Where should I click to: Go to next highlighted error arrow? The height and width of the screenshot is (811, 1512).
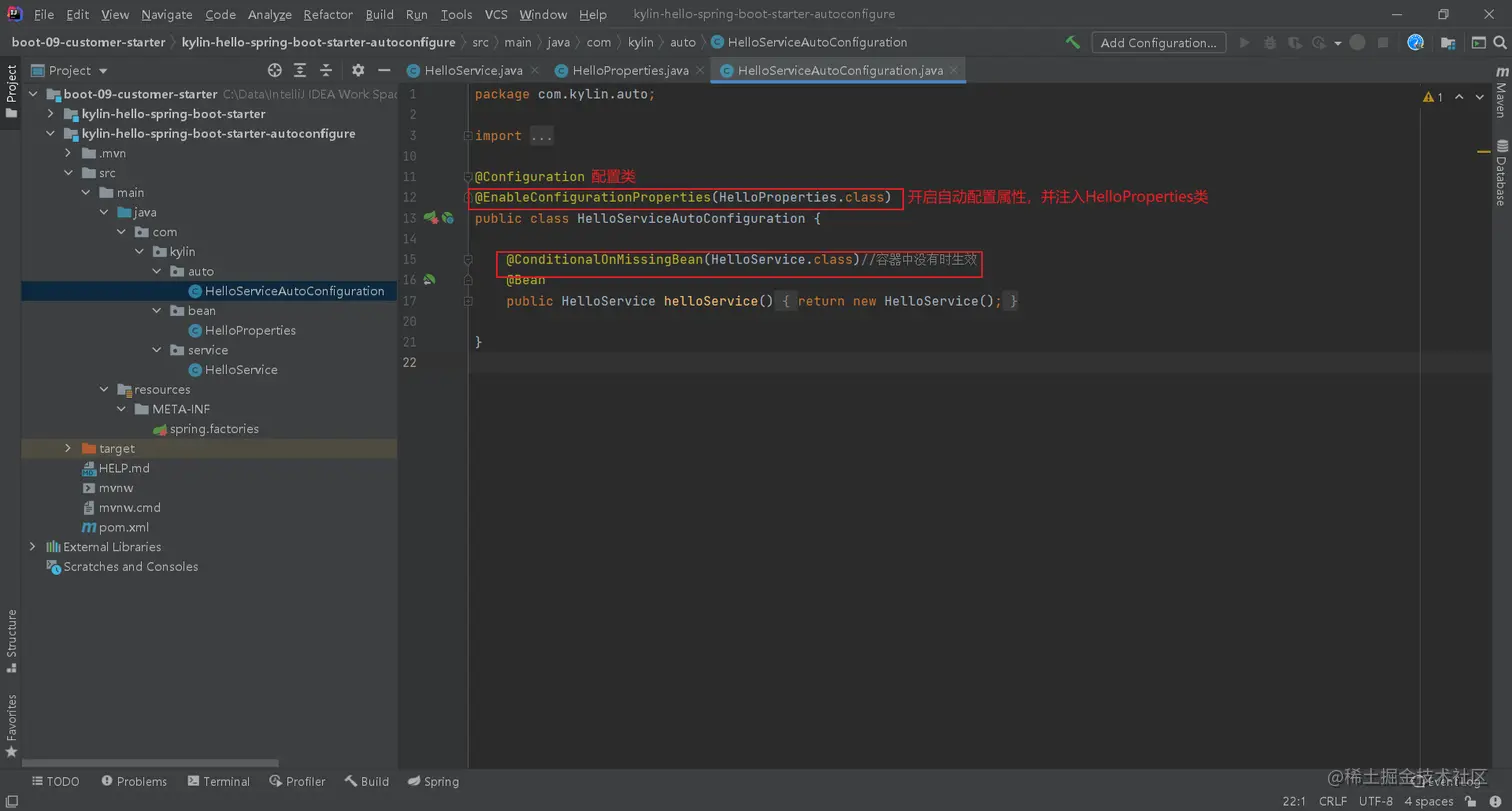tap(1481, 97)
